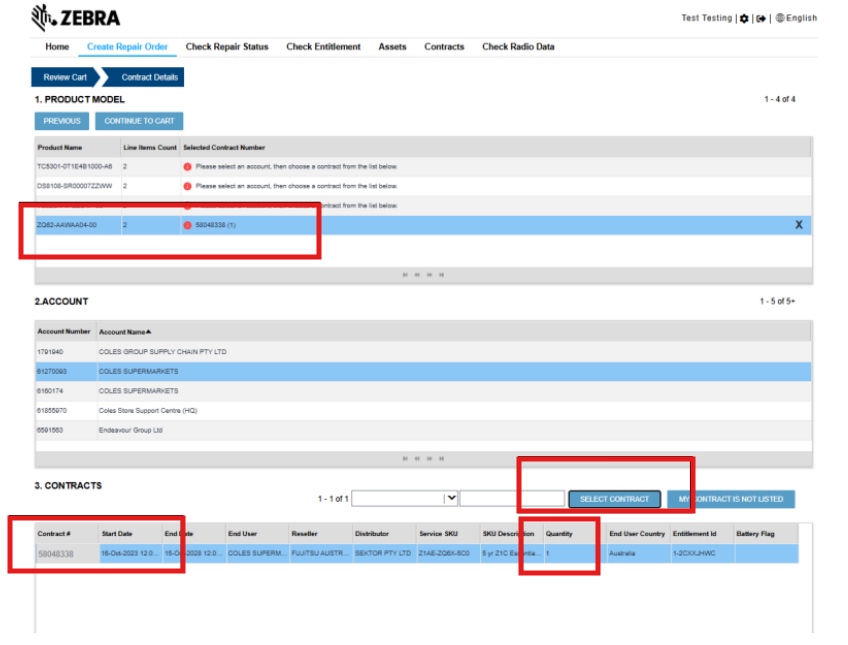
Task: Open the Home menu item
Action: tap(57, 46)
